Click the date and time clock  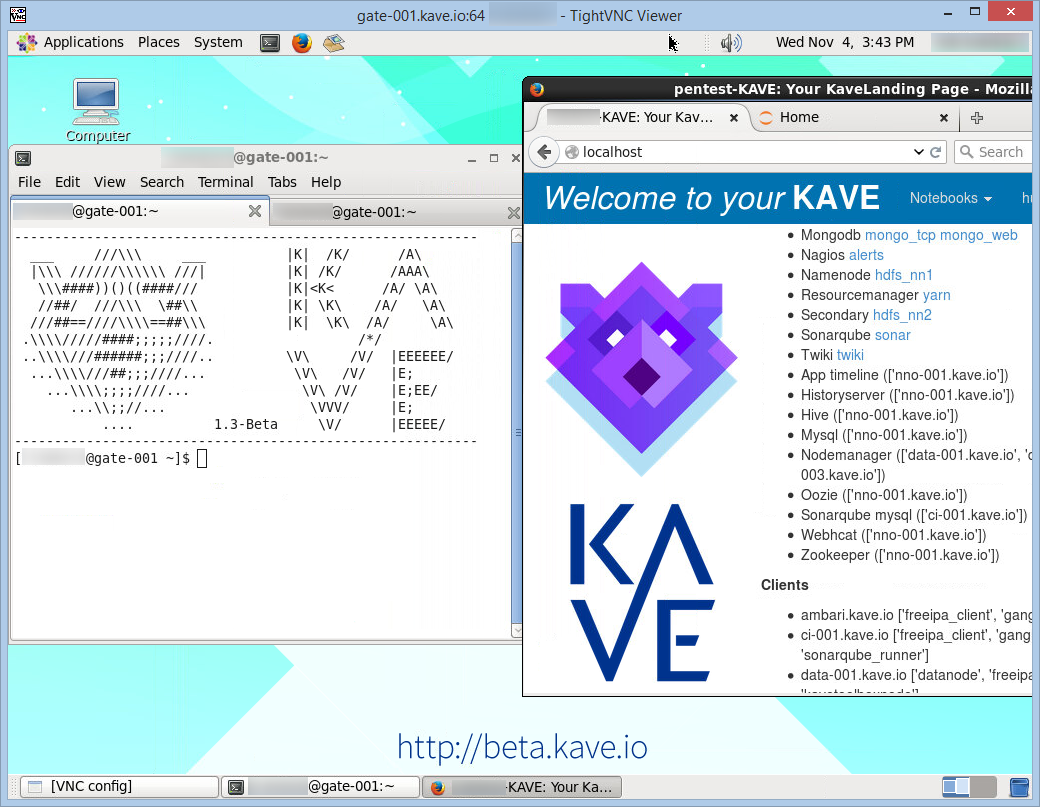(844, 42)
